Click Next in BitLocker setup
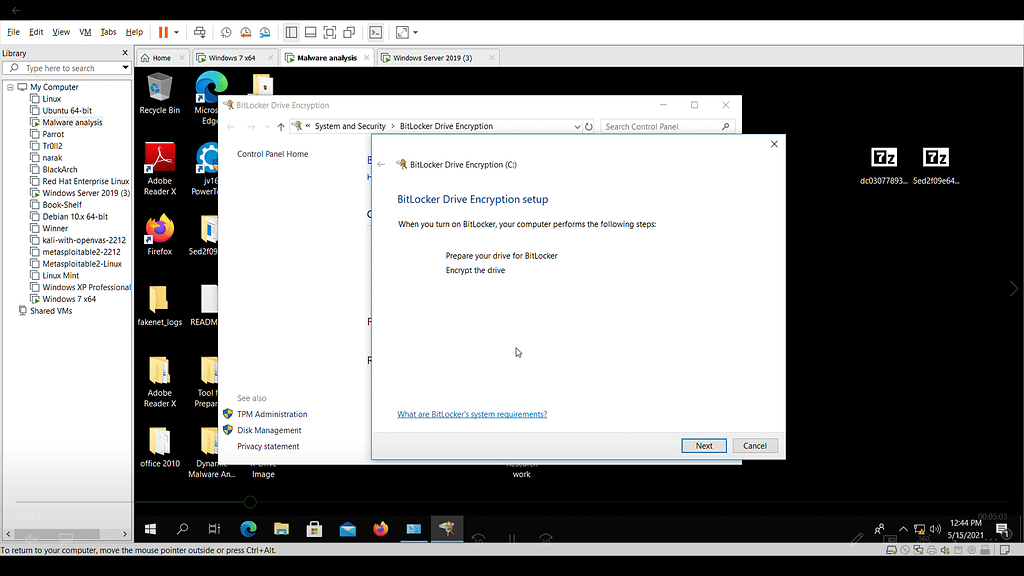 704,446
